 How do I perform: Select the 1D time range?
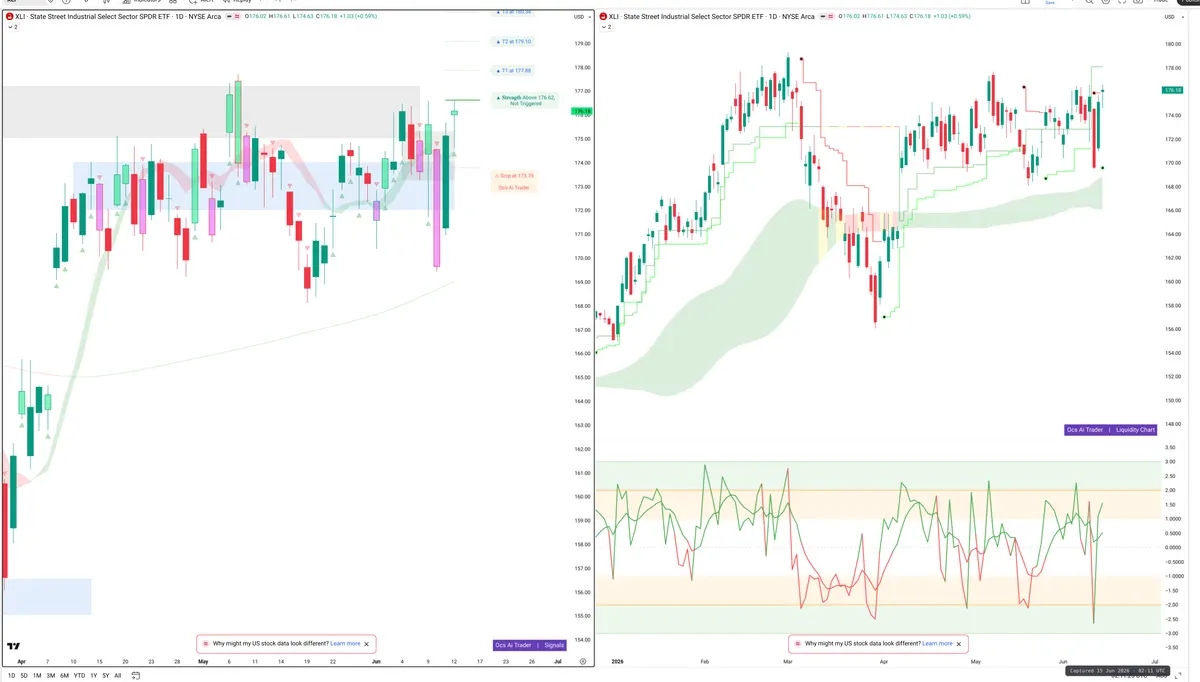point(10,676)
